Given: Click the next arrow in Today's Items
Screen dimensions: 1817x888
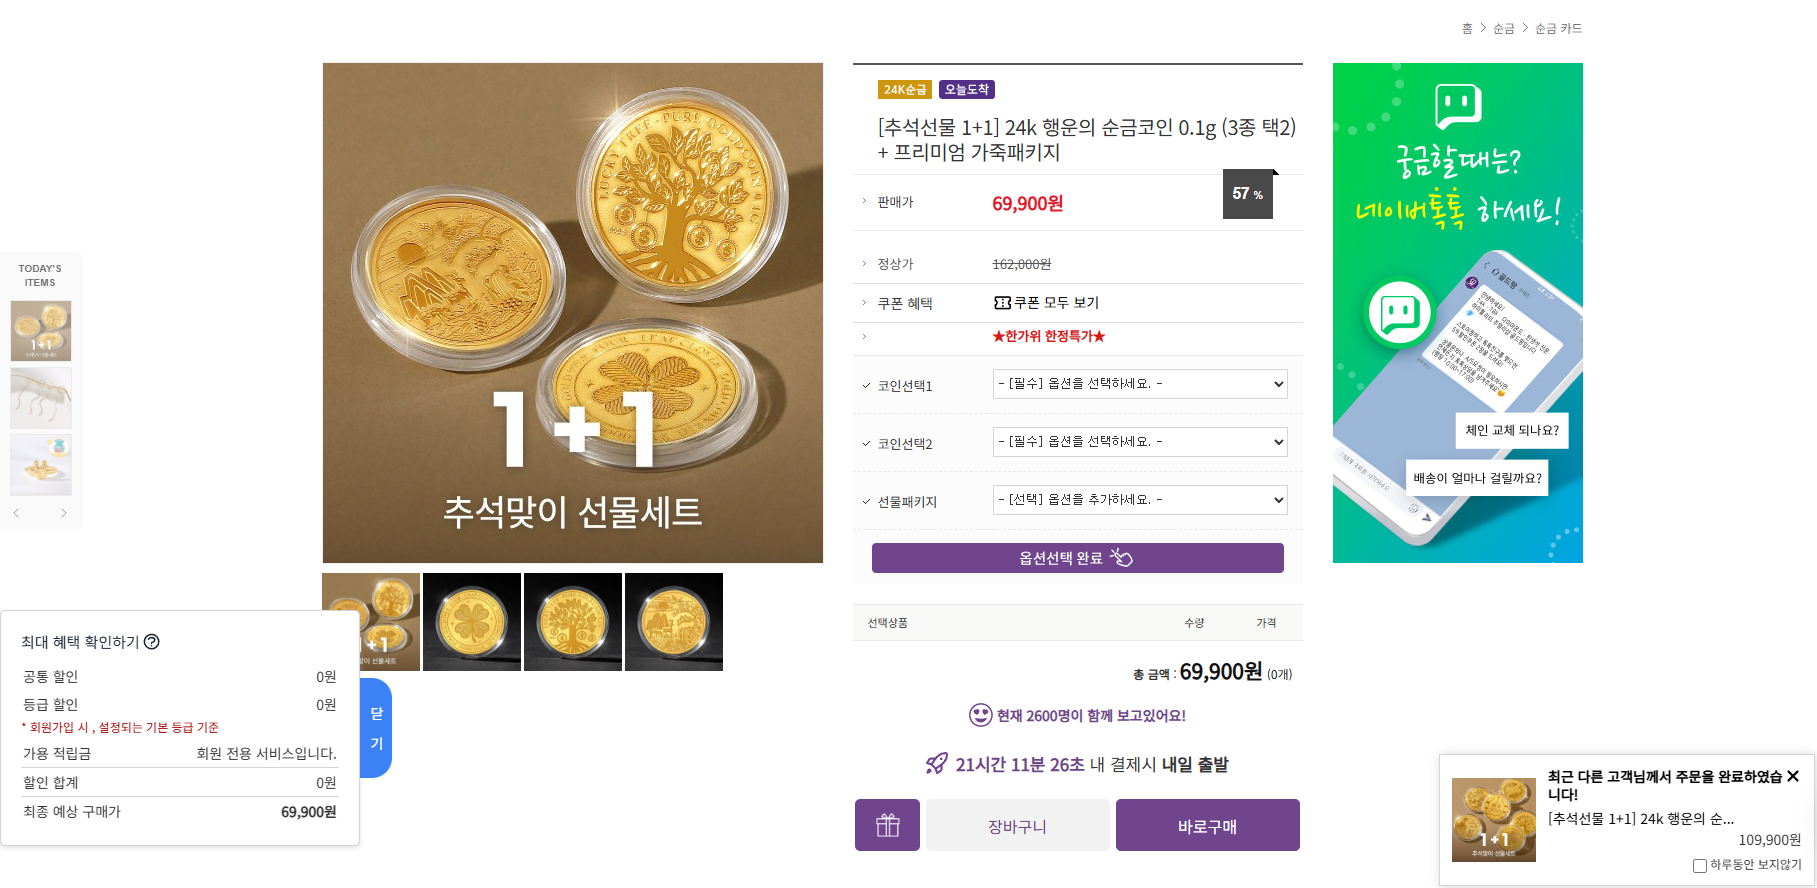Looking at the screenshot, I should [x=64, y=513].
